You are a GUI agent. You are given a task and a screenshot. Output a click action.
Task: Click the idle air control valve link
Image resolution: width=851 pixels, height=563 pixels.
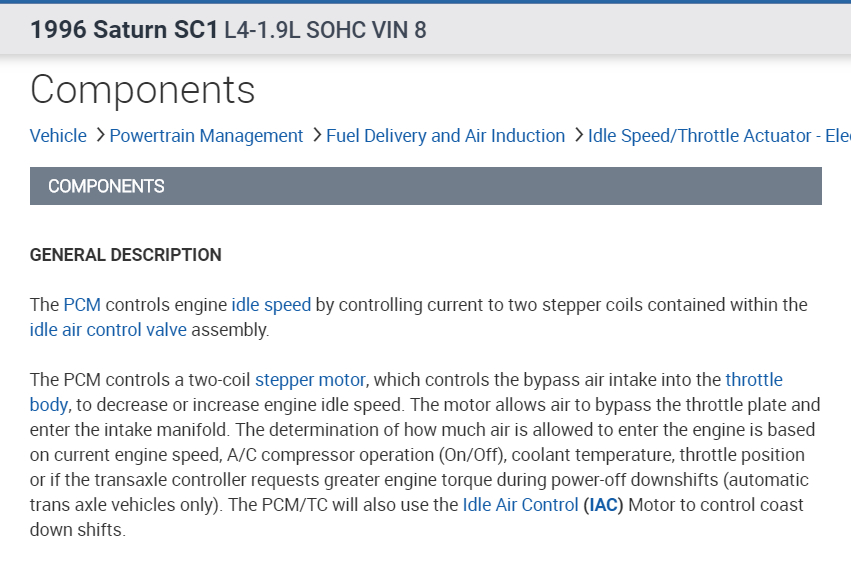pos(108,329)
